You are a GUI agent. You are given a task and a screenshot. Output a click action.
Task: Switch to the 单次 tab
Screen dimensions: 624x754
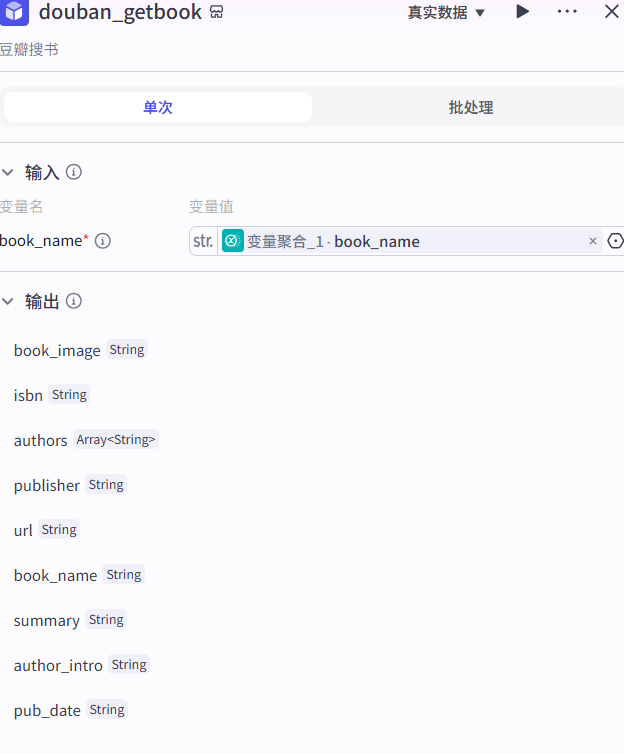(158, 107)
